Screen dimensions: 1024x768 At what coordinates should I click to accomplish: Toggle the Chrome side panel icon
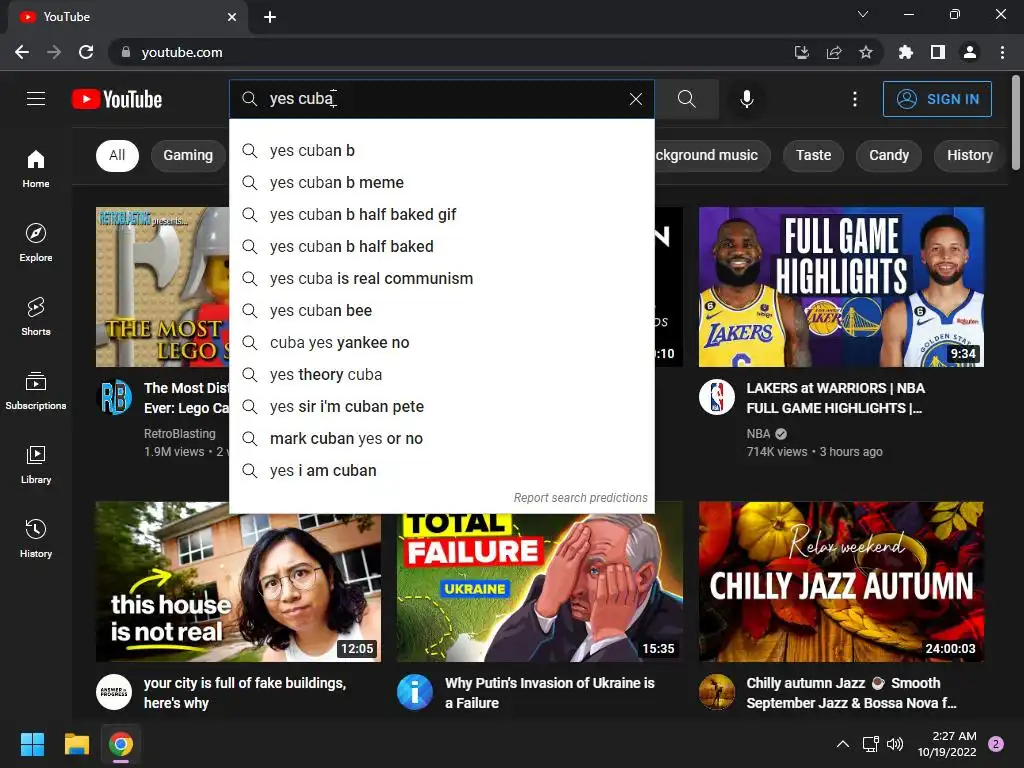(x=937, y=52)
